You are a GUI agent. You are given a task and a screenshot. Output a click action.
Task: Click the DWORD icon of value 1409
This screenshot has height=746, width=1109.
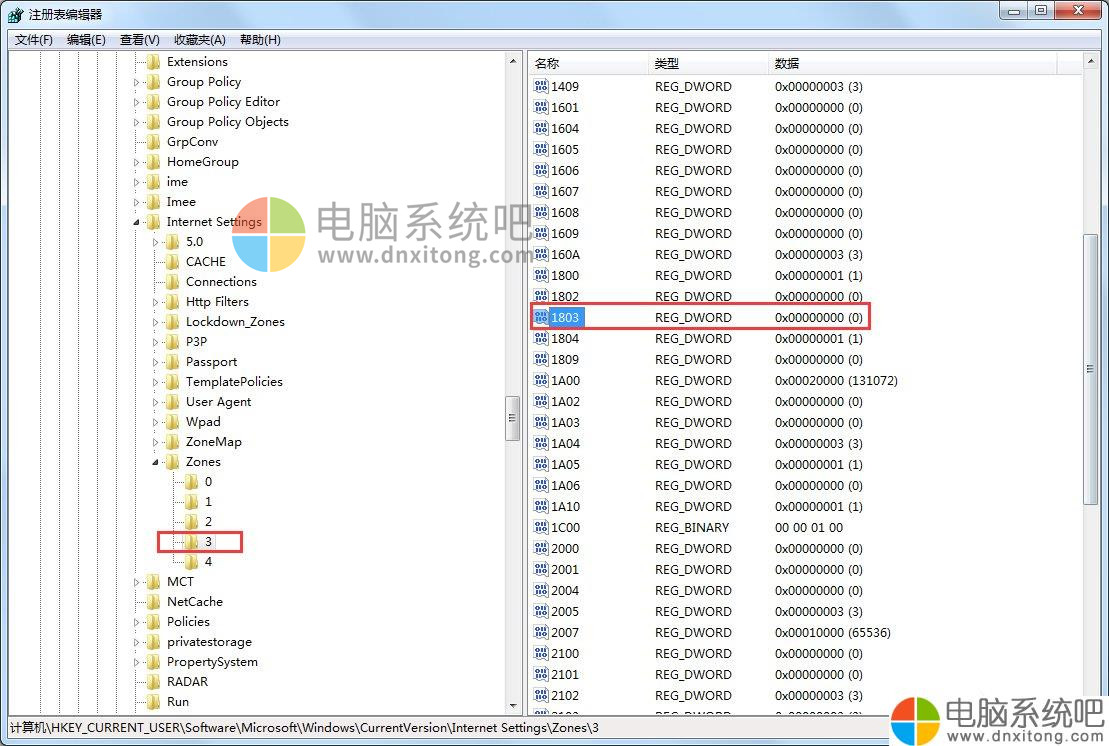pyautogui.click(x=541, y=86)
